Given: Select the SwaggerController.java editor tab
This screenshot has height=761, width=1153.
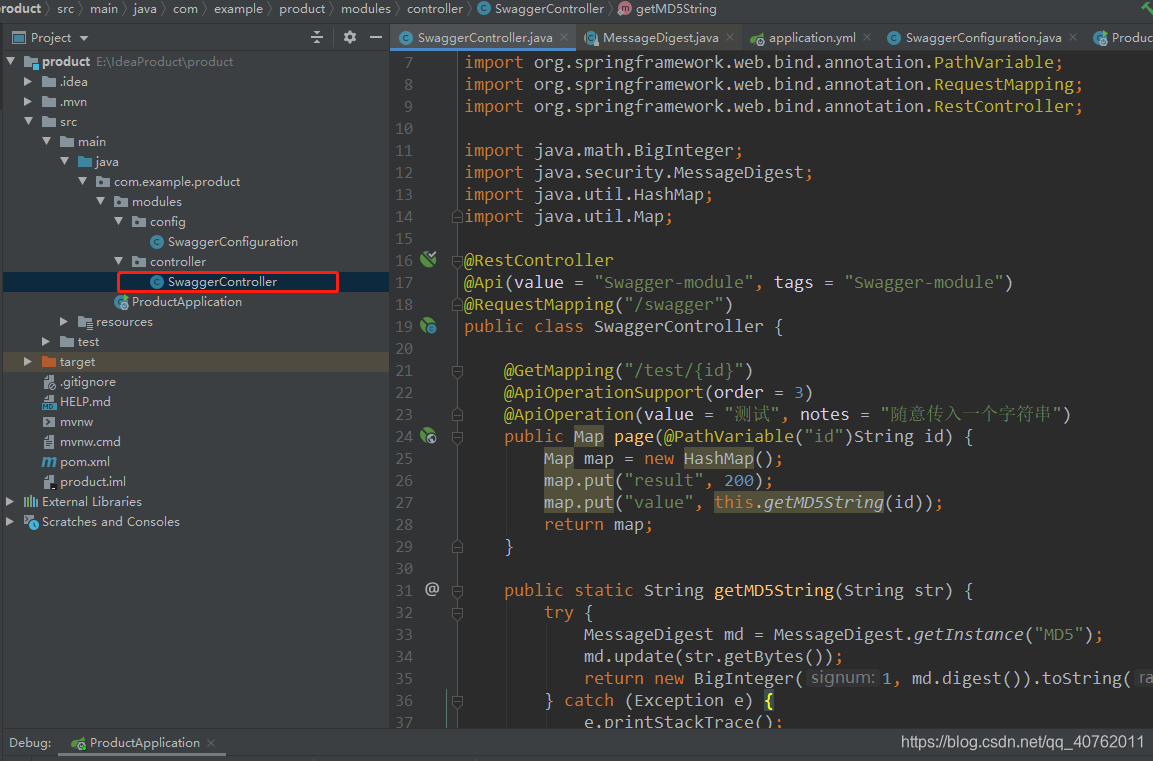Looking at the screenshot, I should [485, 37].
